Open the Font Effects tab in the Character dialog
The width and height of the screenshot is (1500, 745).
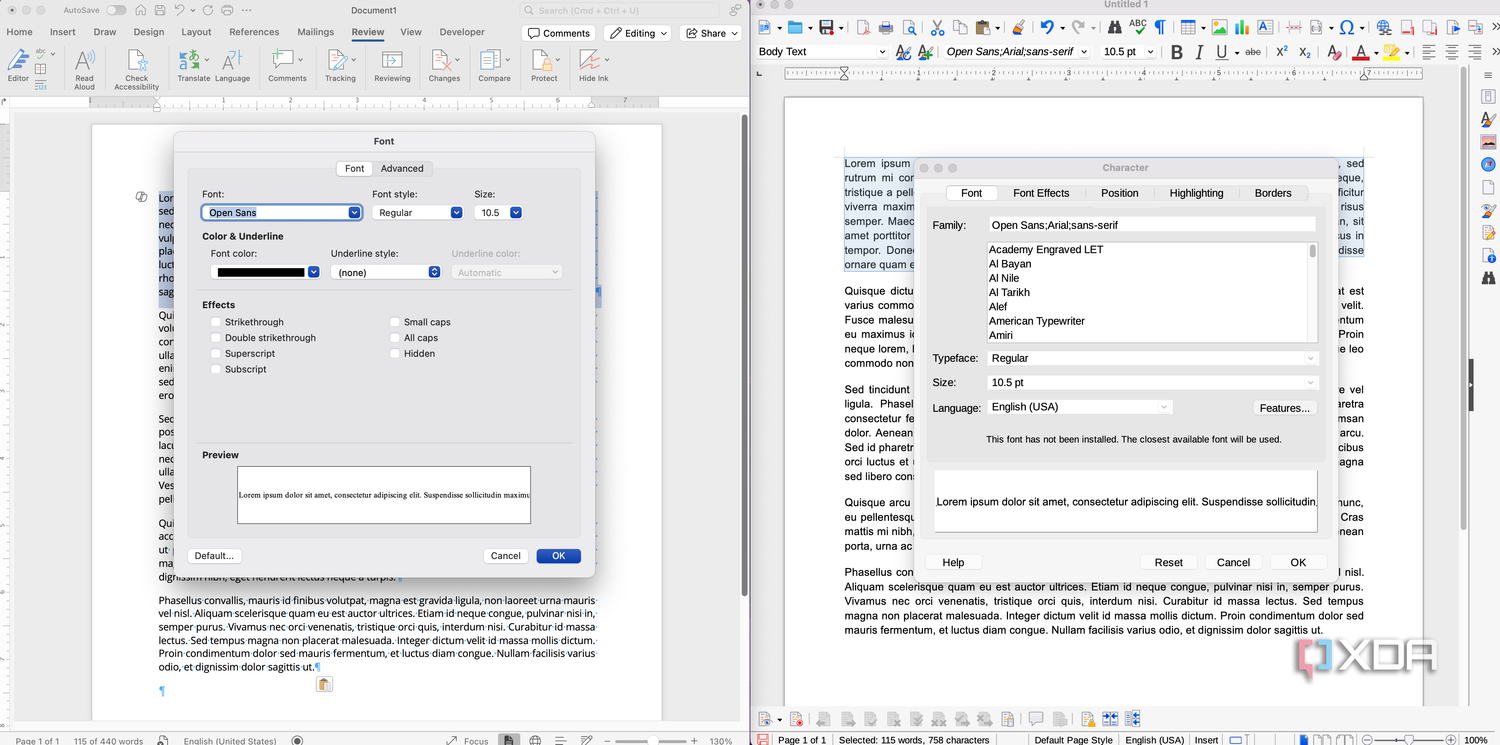(x=1041, y=193)
